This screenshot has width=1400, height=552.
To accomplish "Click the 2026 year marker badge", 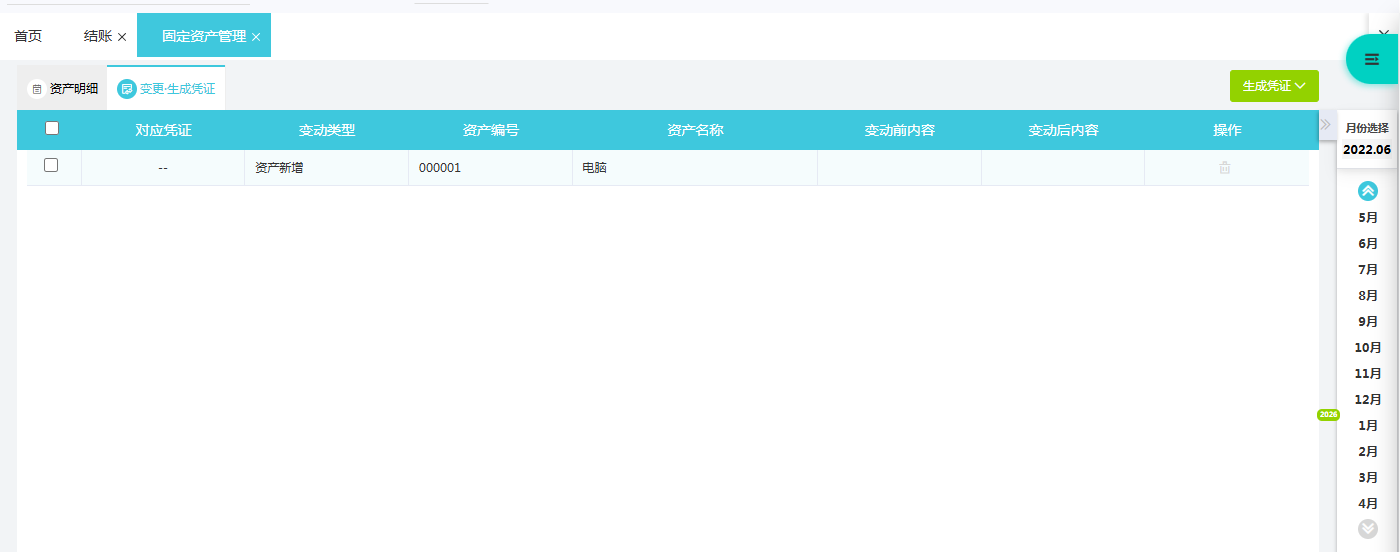I will coord(1328,414).
